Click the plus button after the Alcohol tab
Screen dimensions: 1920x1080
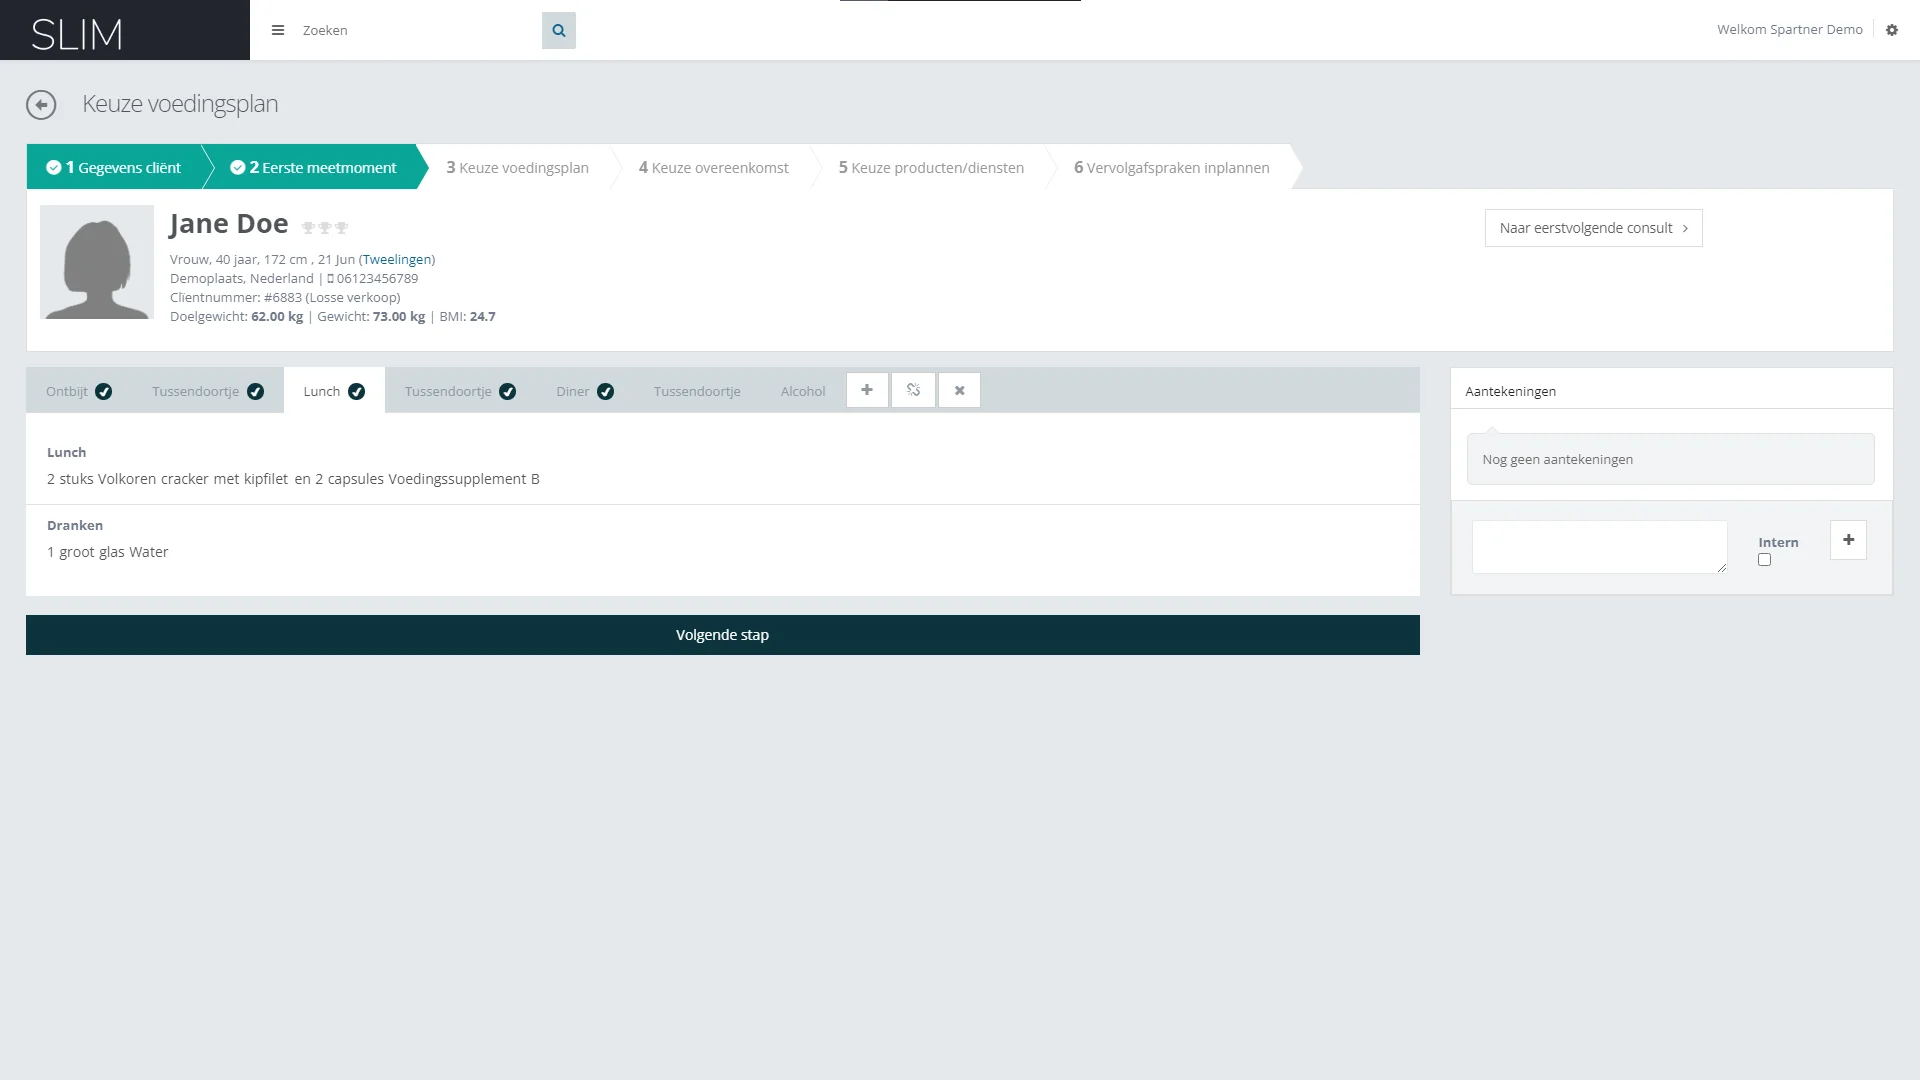coord(867,390)
